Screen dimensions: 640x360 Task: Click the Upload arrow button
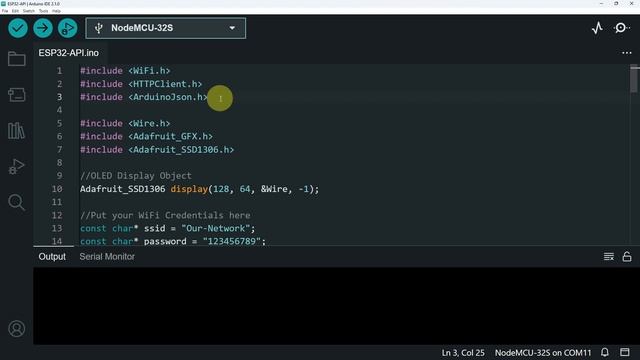(x=43, y=28)
